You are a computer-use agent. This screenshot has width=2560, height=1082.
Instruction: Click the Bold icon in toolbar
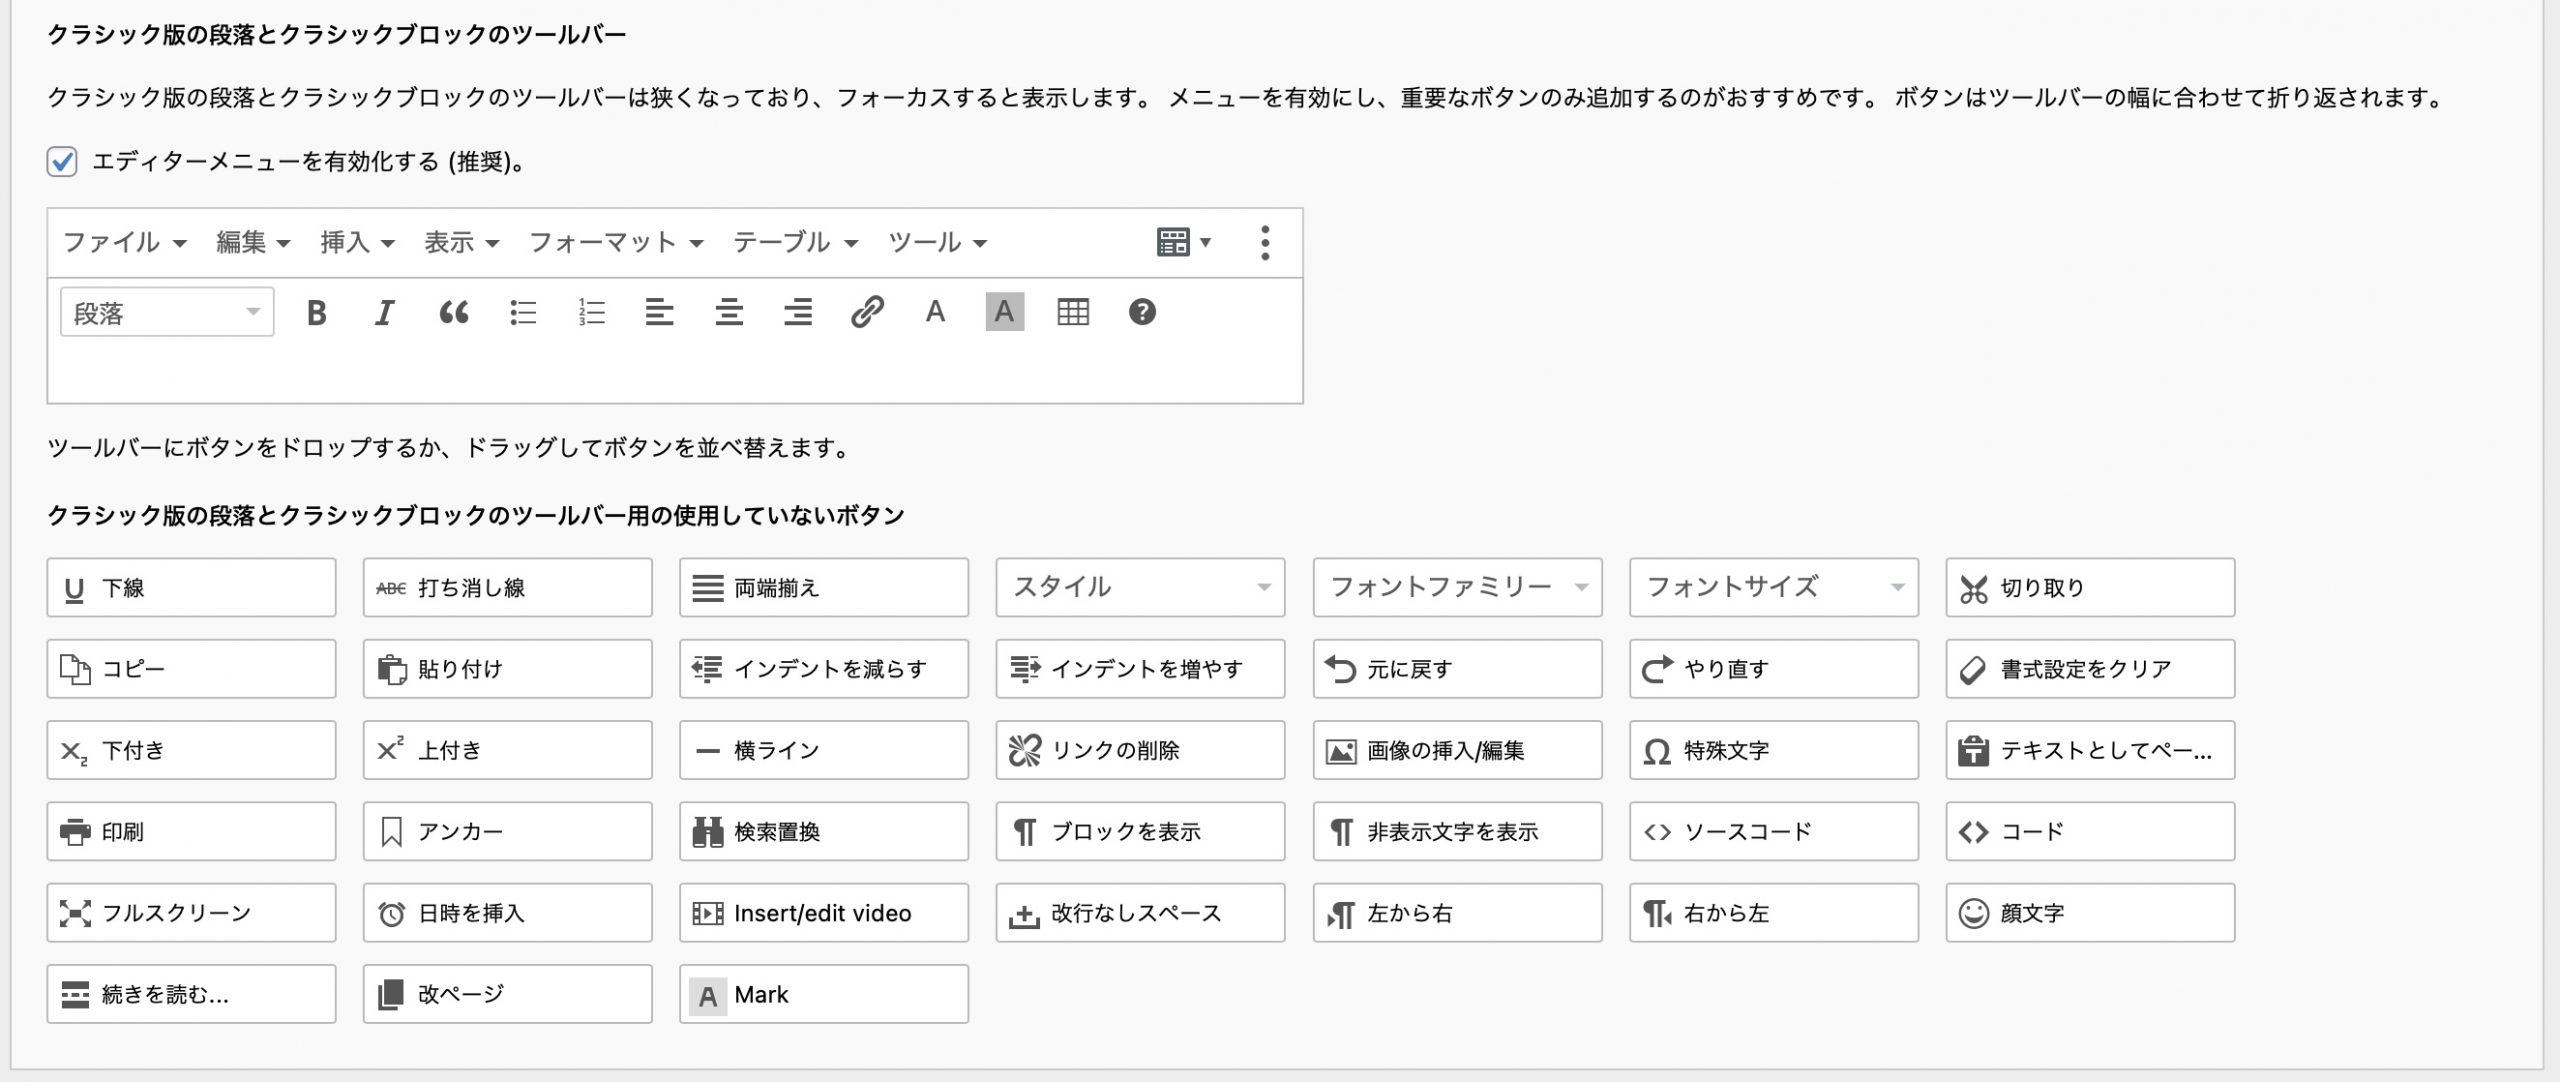[x=316, y=313]
